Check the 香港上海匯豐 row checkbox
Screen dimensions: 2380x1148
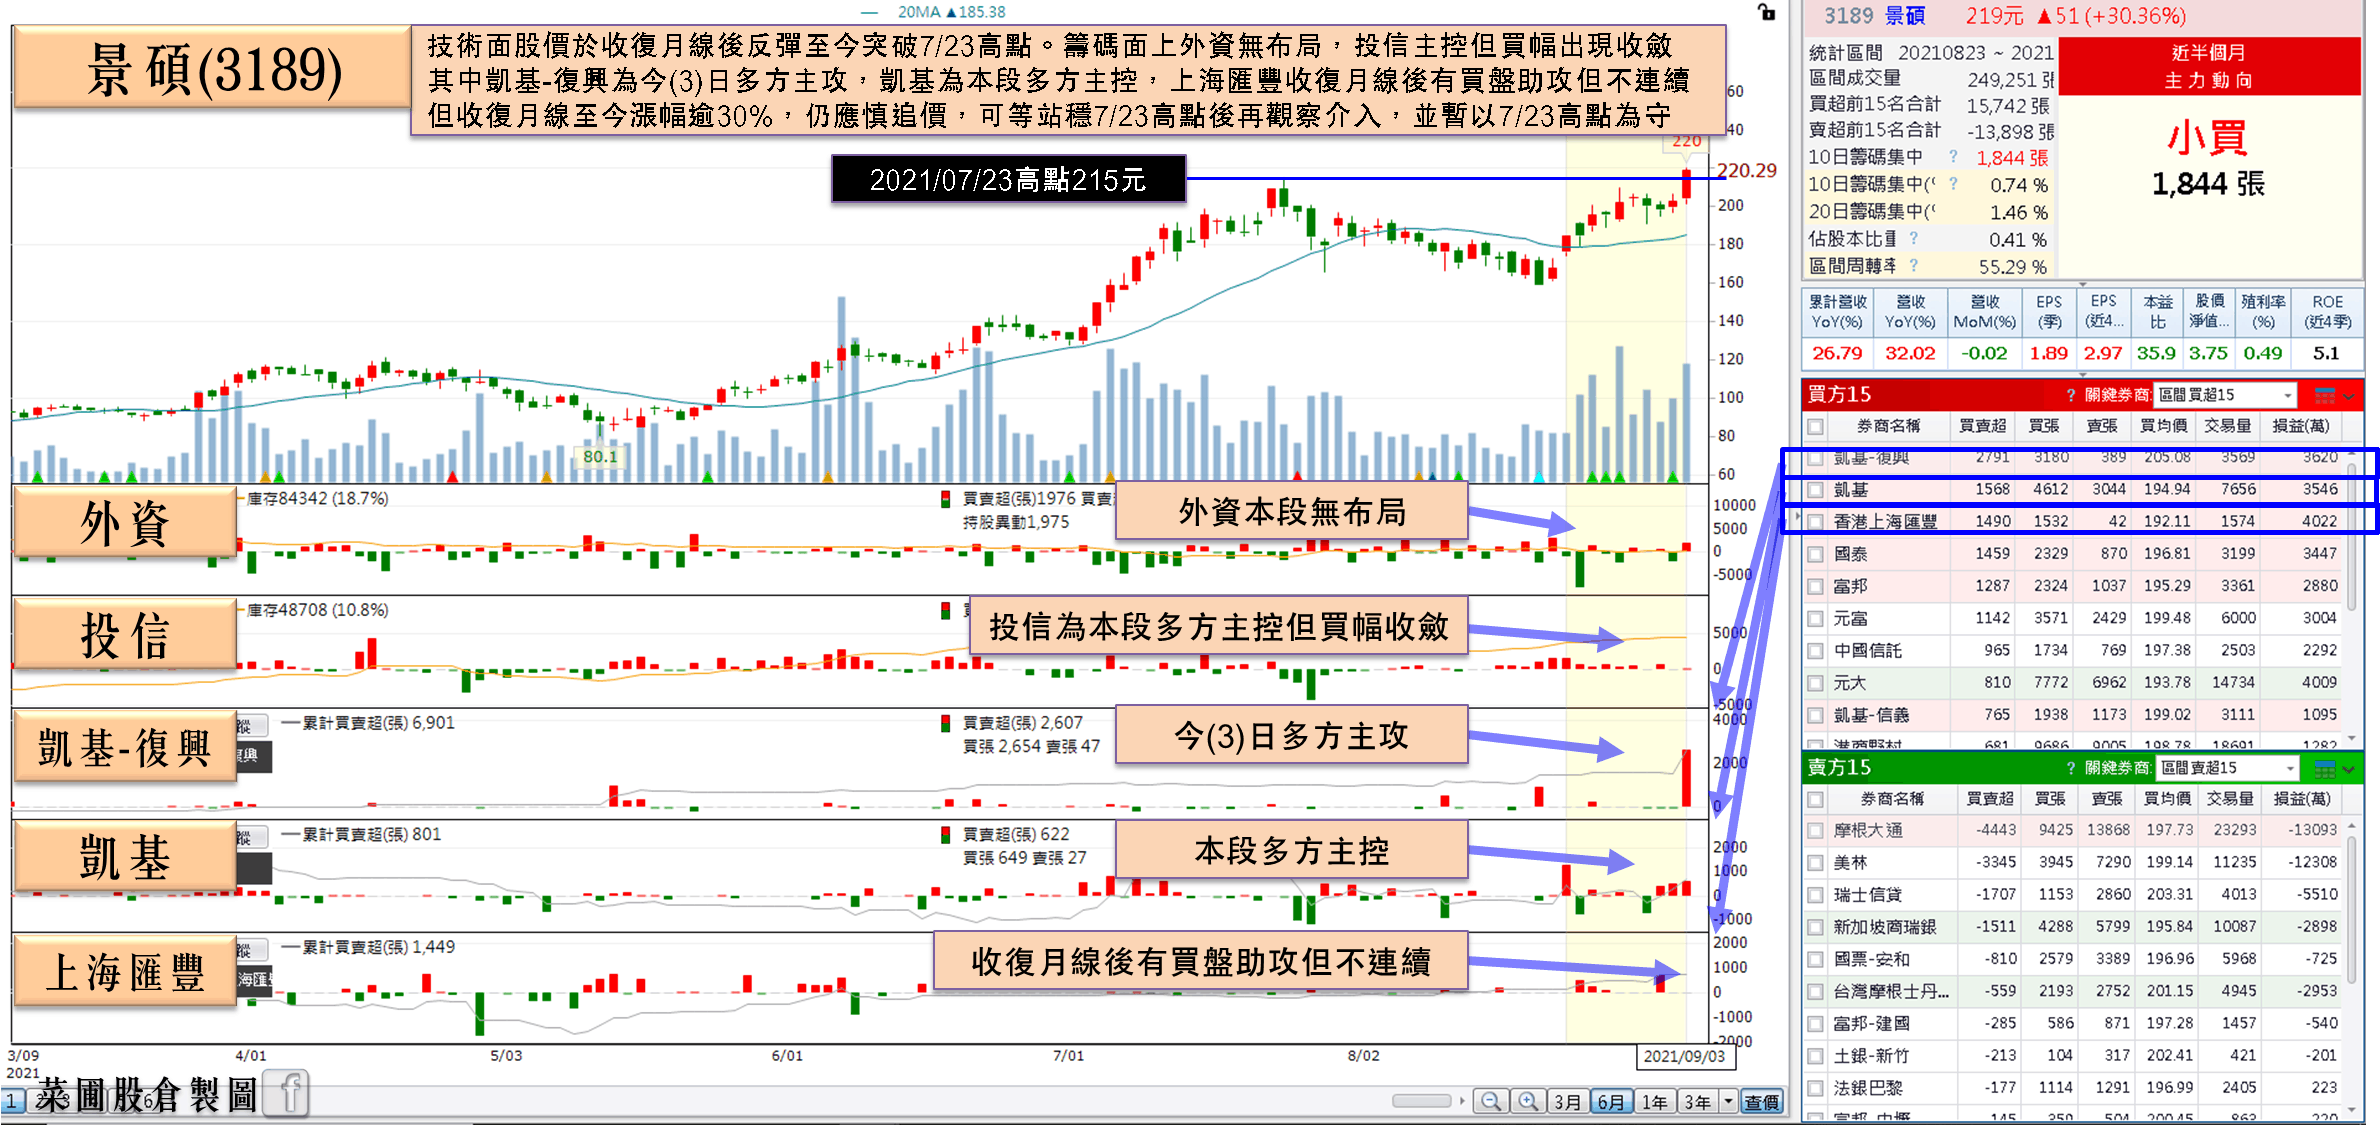1816,522
